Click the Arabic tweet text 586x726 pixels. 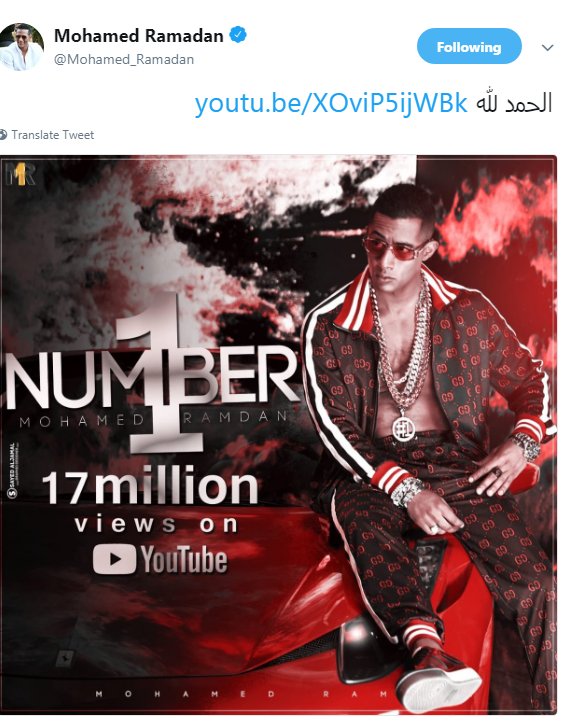click(x=514, y=103)
